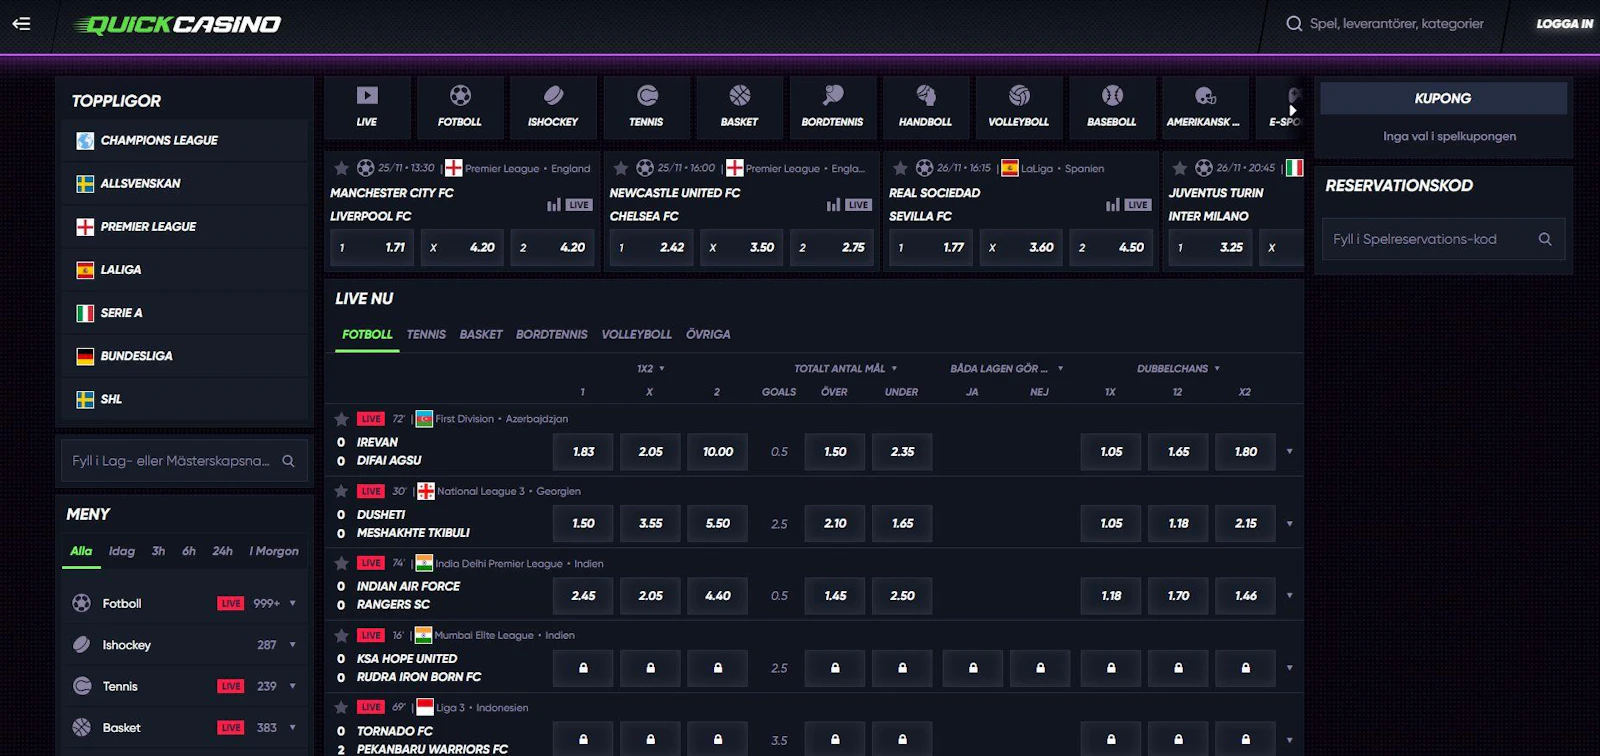
Task: Click the search icon in team search field
Action: click(288, 461)
